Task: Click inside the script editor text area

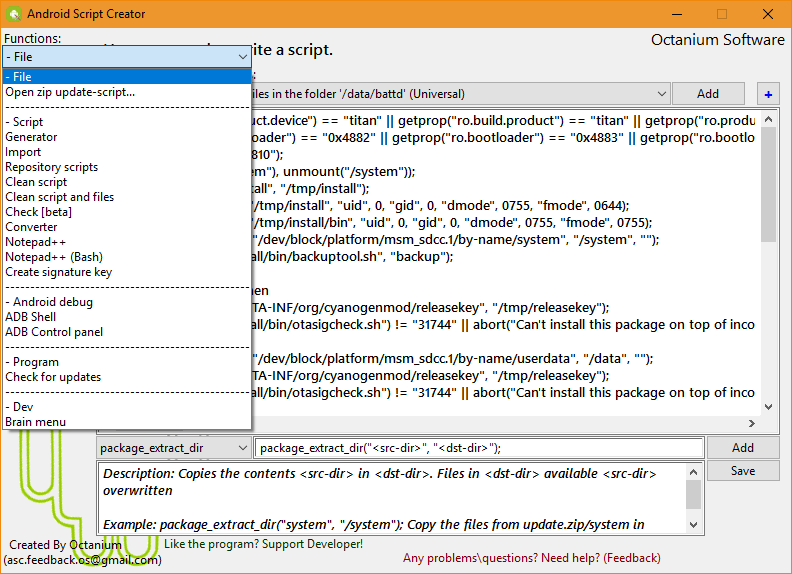Action: pos(505,263)
